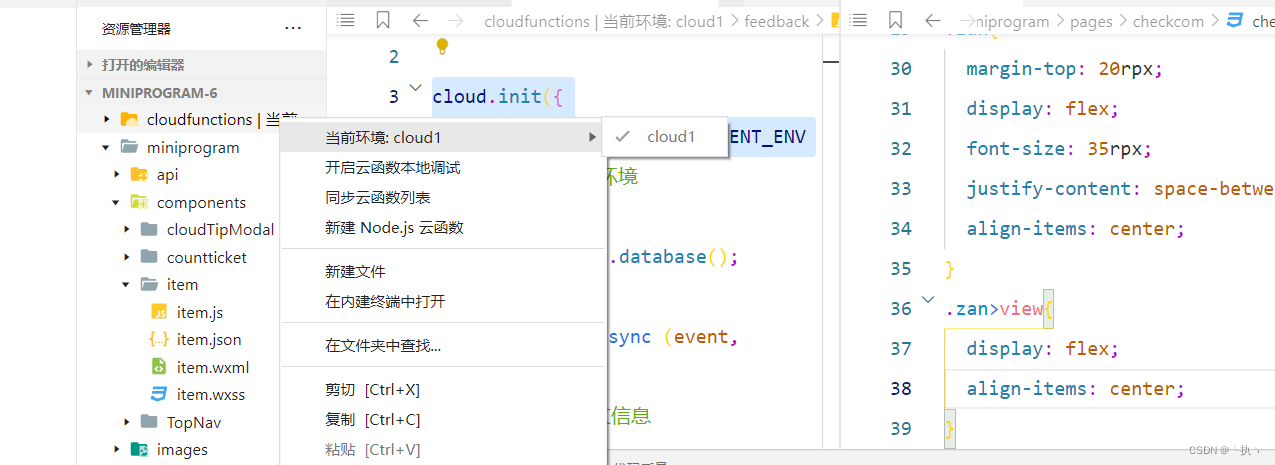The height and width of the screenshot is (465, 1275).
Task: Expand the 打开的编辑器 section
Action: tap(90, 65)
